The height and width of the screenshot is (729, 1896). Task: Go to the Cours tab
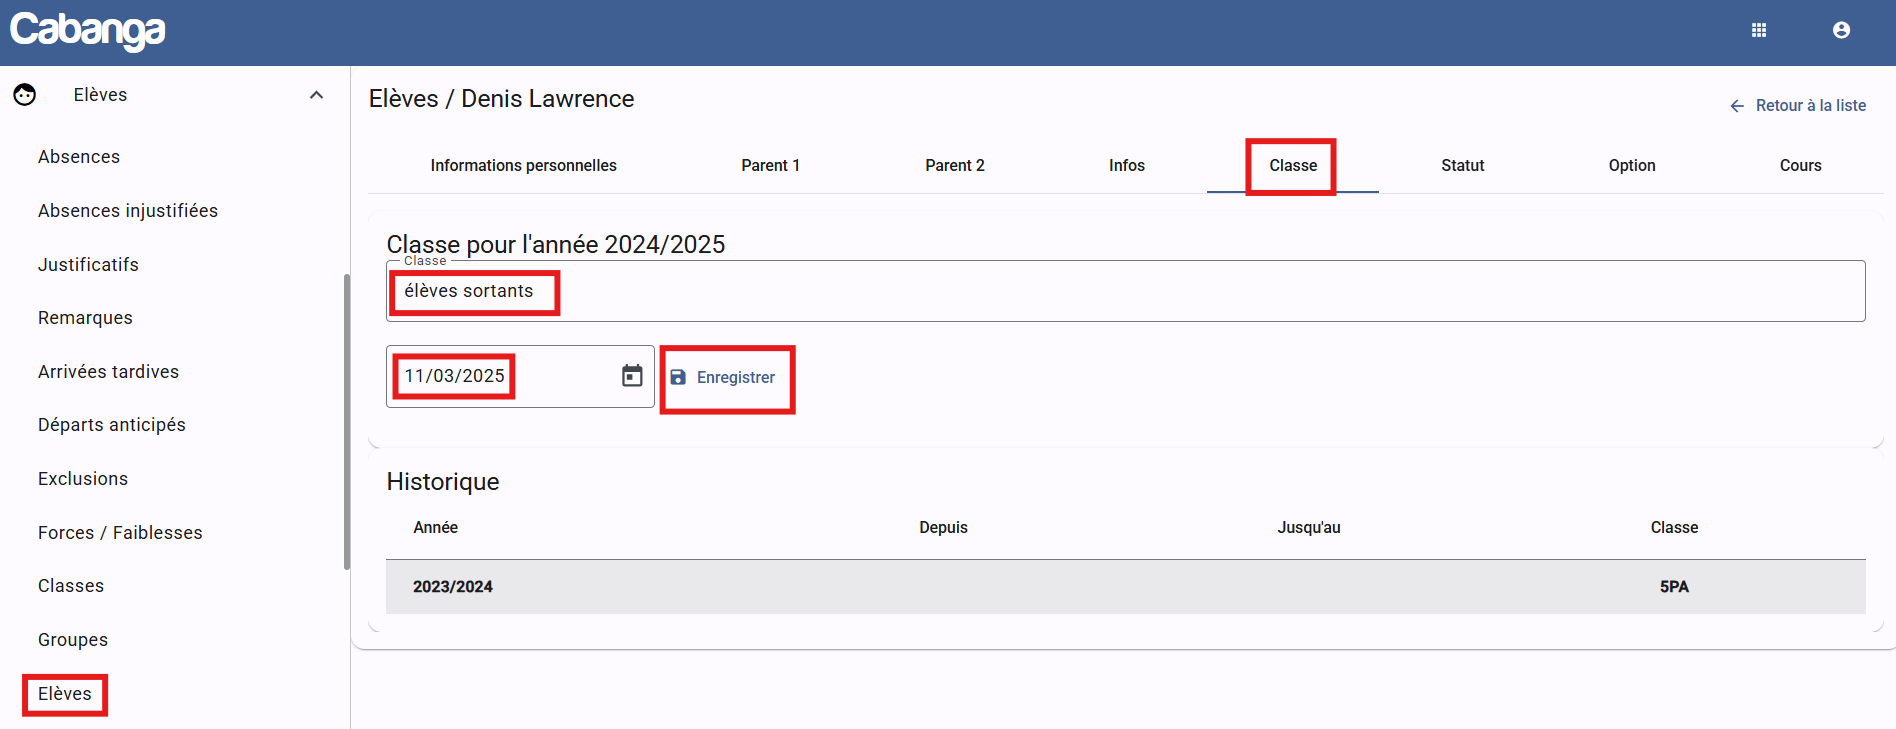pos(1800,166)
